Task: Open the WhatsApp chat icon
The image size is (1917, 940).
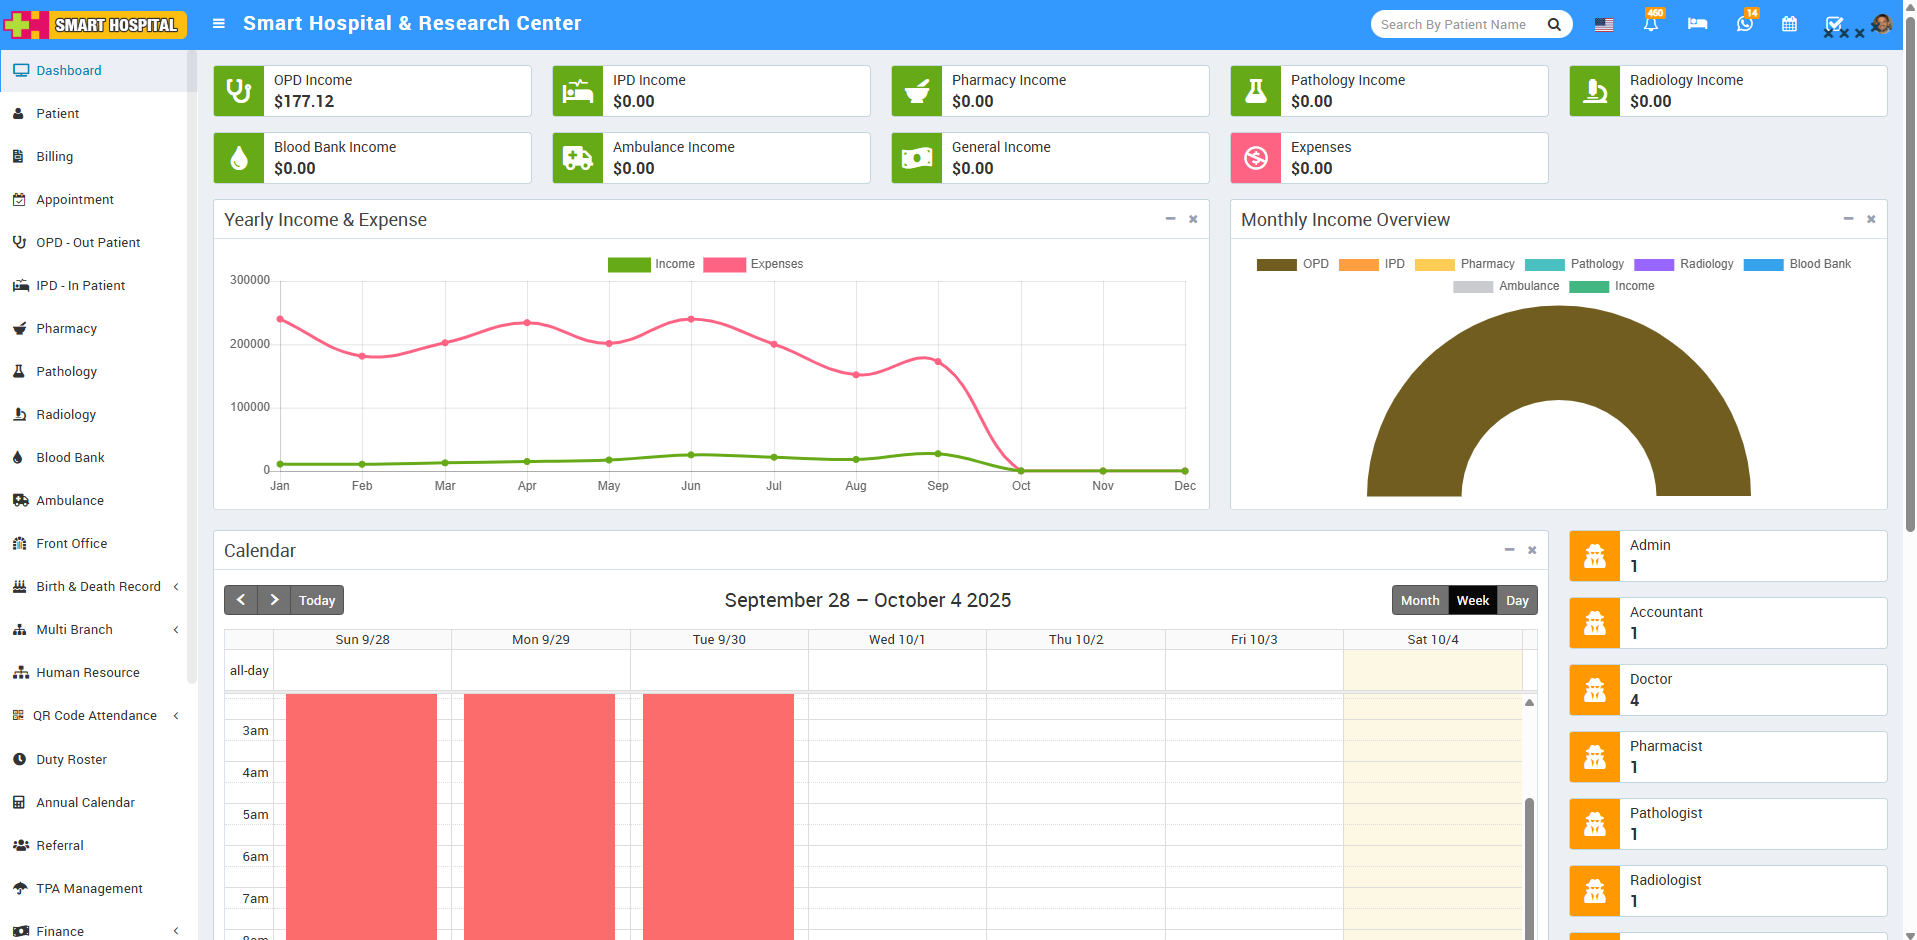Action: coord(1744,24)
